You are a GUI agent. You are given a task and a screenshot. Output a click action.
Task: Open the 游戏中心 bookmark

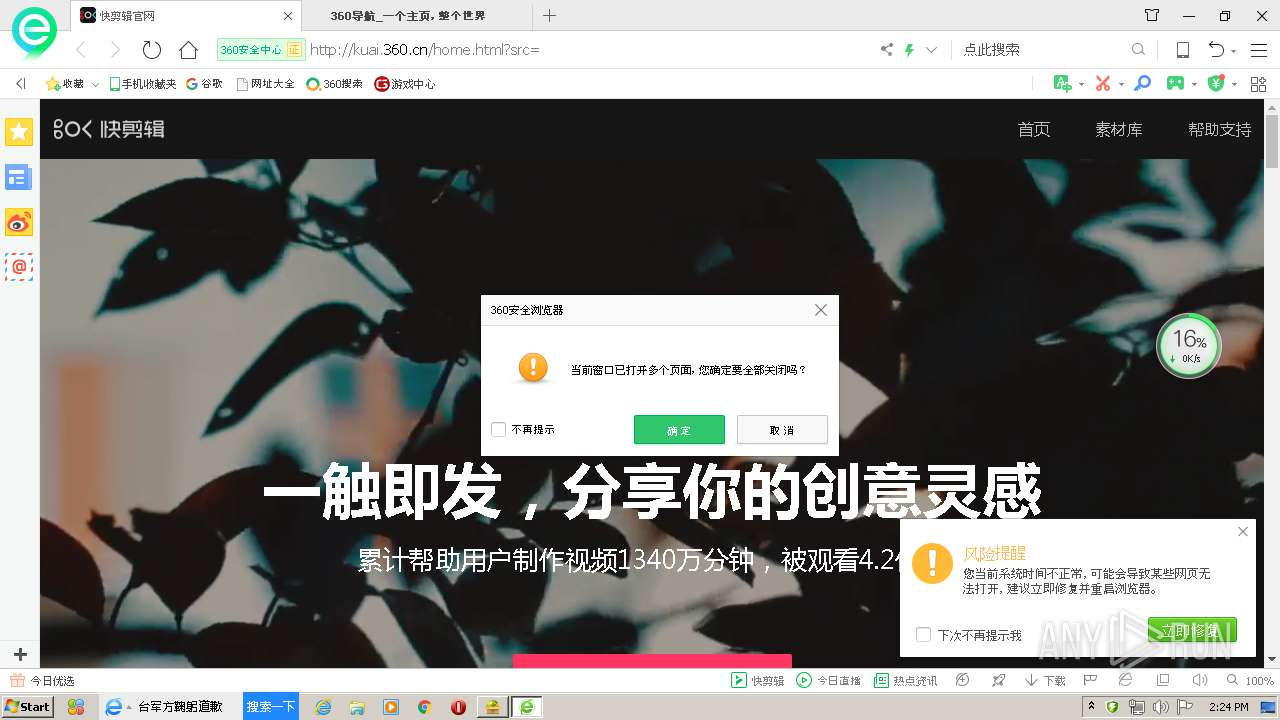point(405,84)
